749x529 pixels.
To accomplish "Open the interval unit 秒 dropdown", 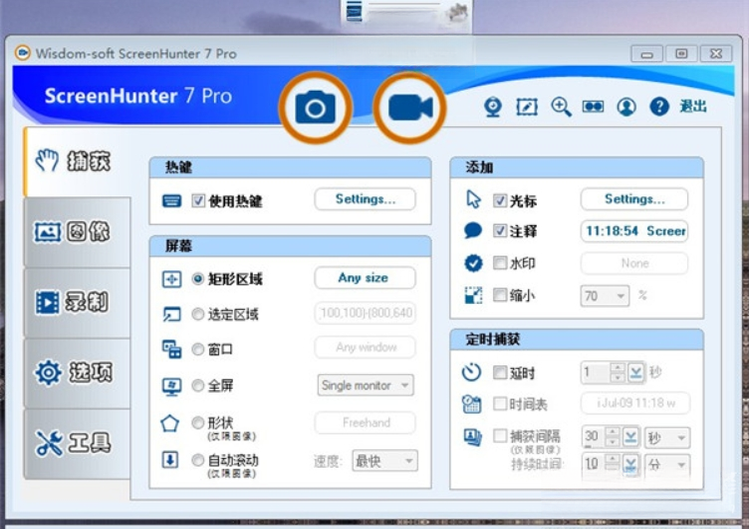I will click(x=667, y=438).
